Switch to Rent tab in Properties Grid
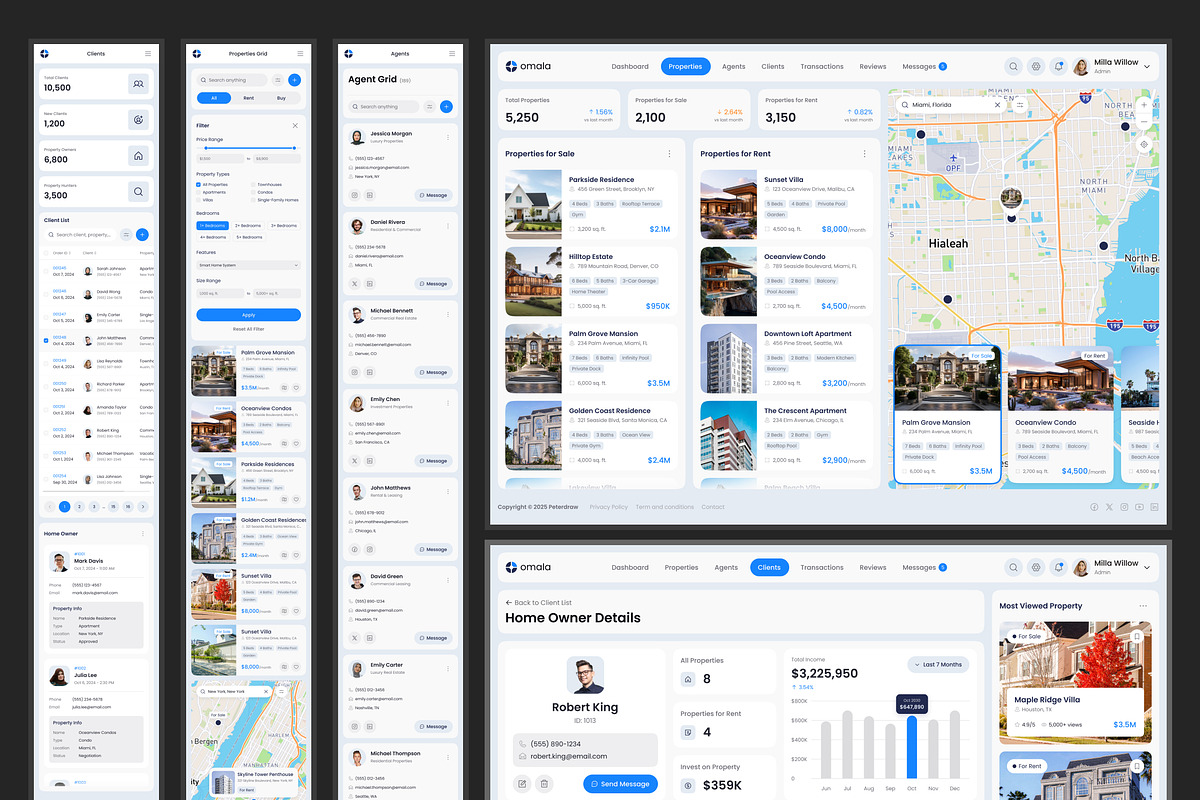 [248, 98]
